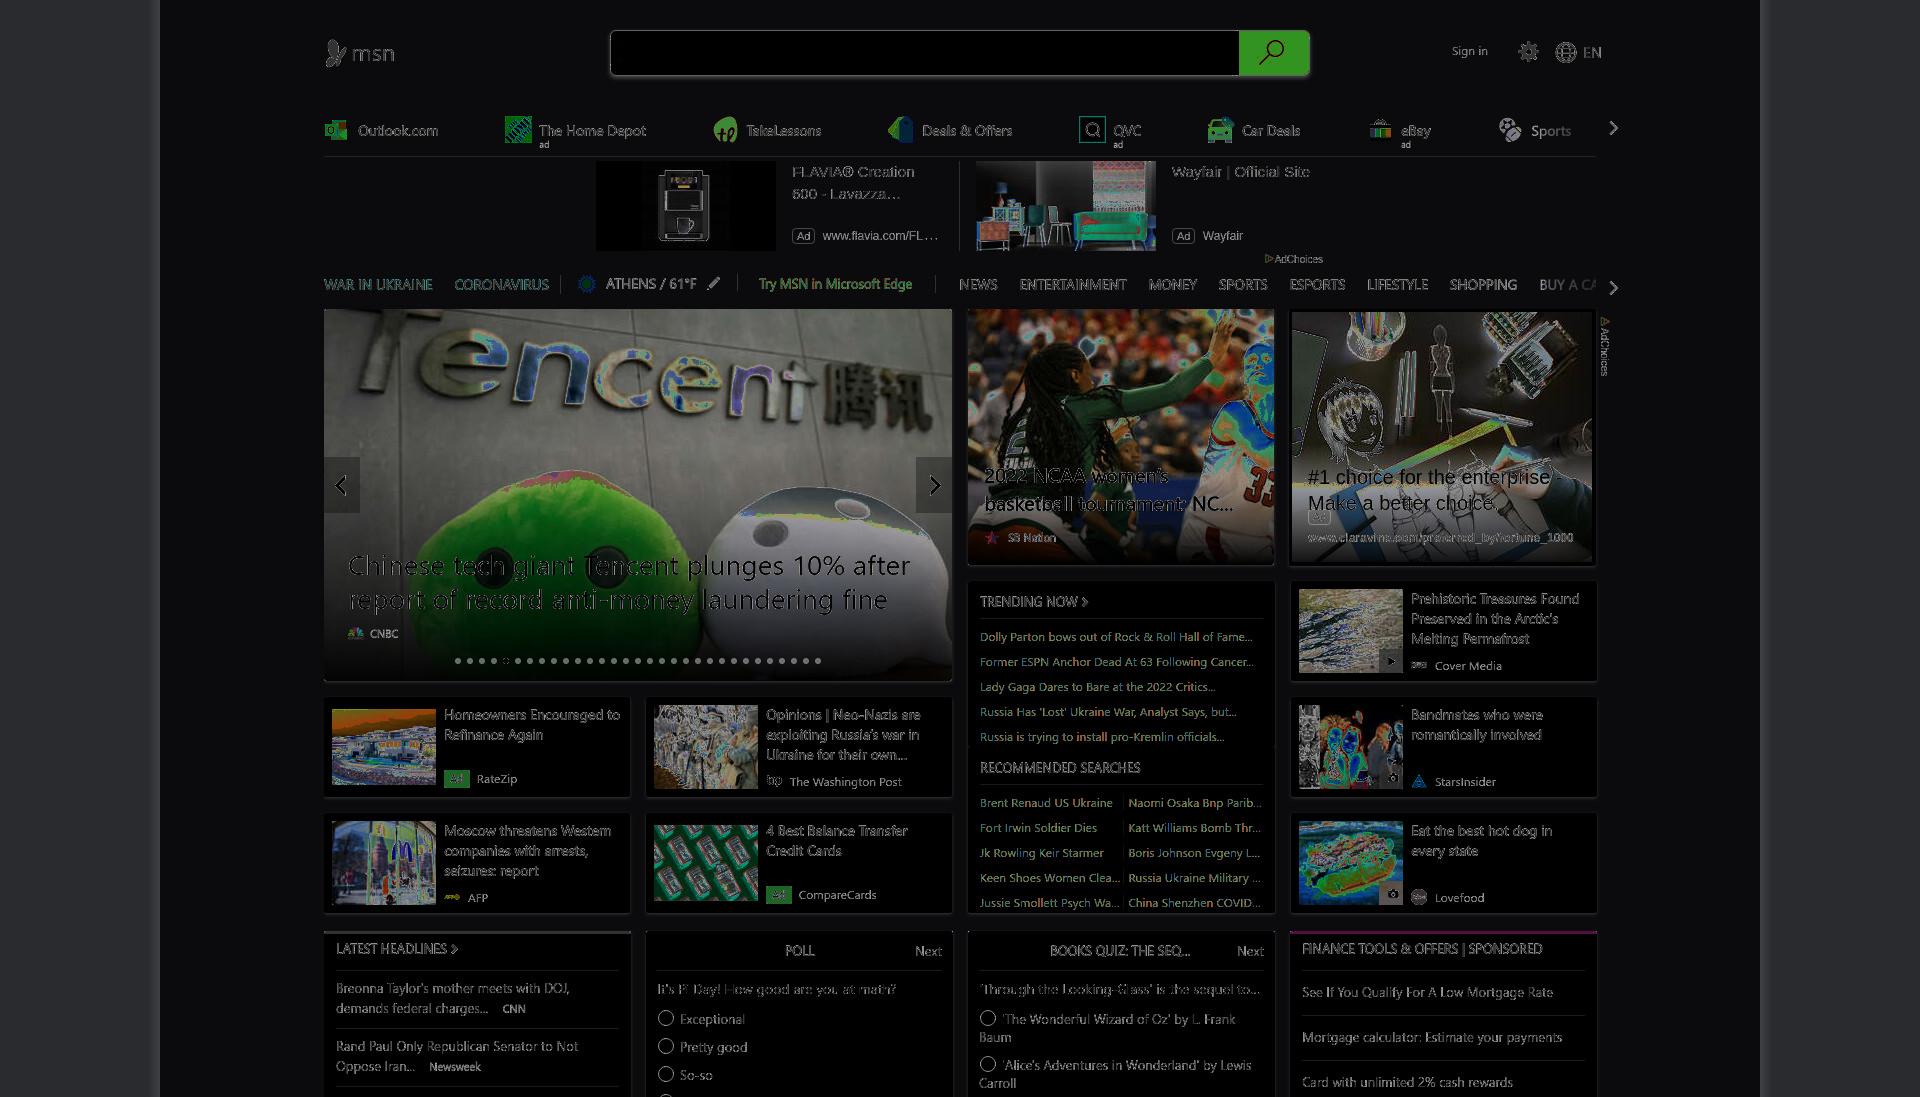Open settings gear icon in header
This screenshot has width=1920, height=1097.
click(1528, 52)
